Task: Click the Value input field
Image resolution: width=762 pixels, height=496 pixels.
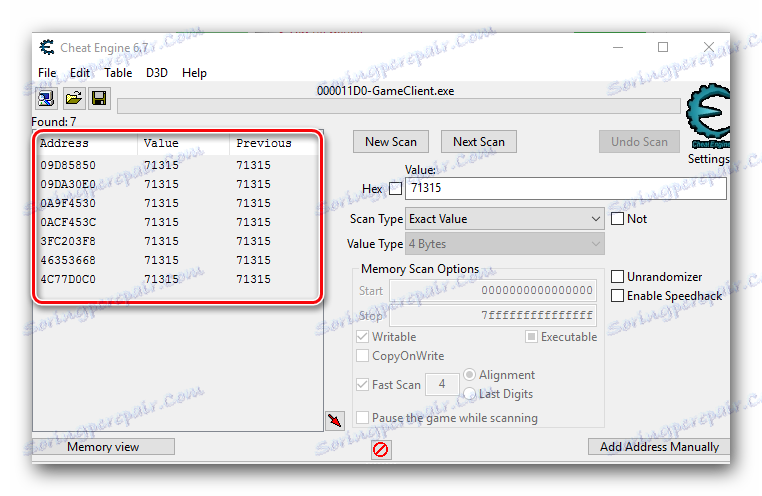Action: tap(566, 188)
